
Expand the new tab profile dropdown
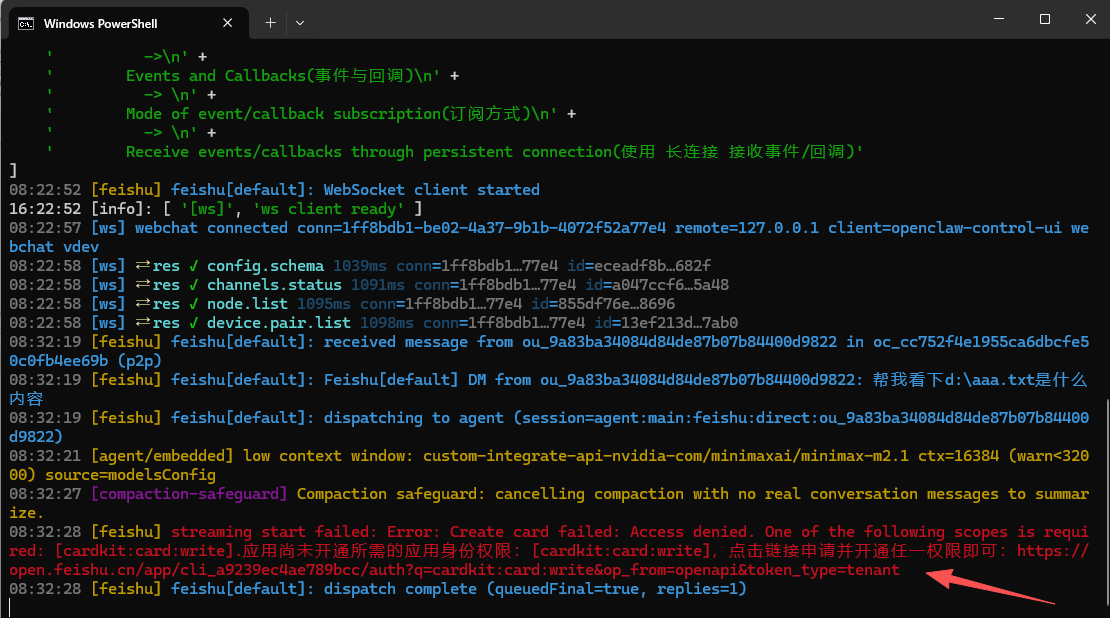point(300,23)
